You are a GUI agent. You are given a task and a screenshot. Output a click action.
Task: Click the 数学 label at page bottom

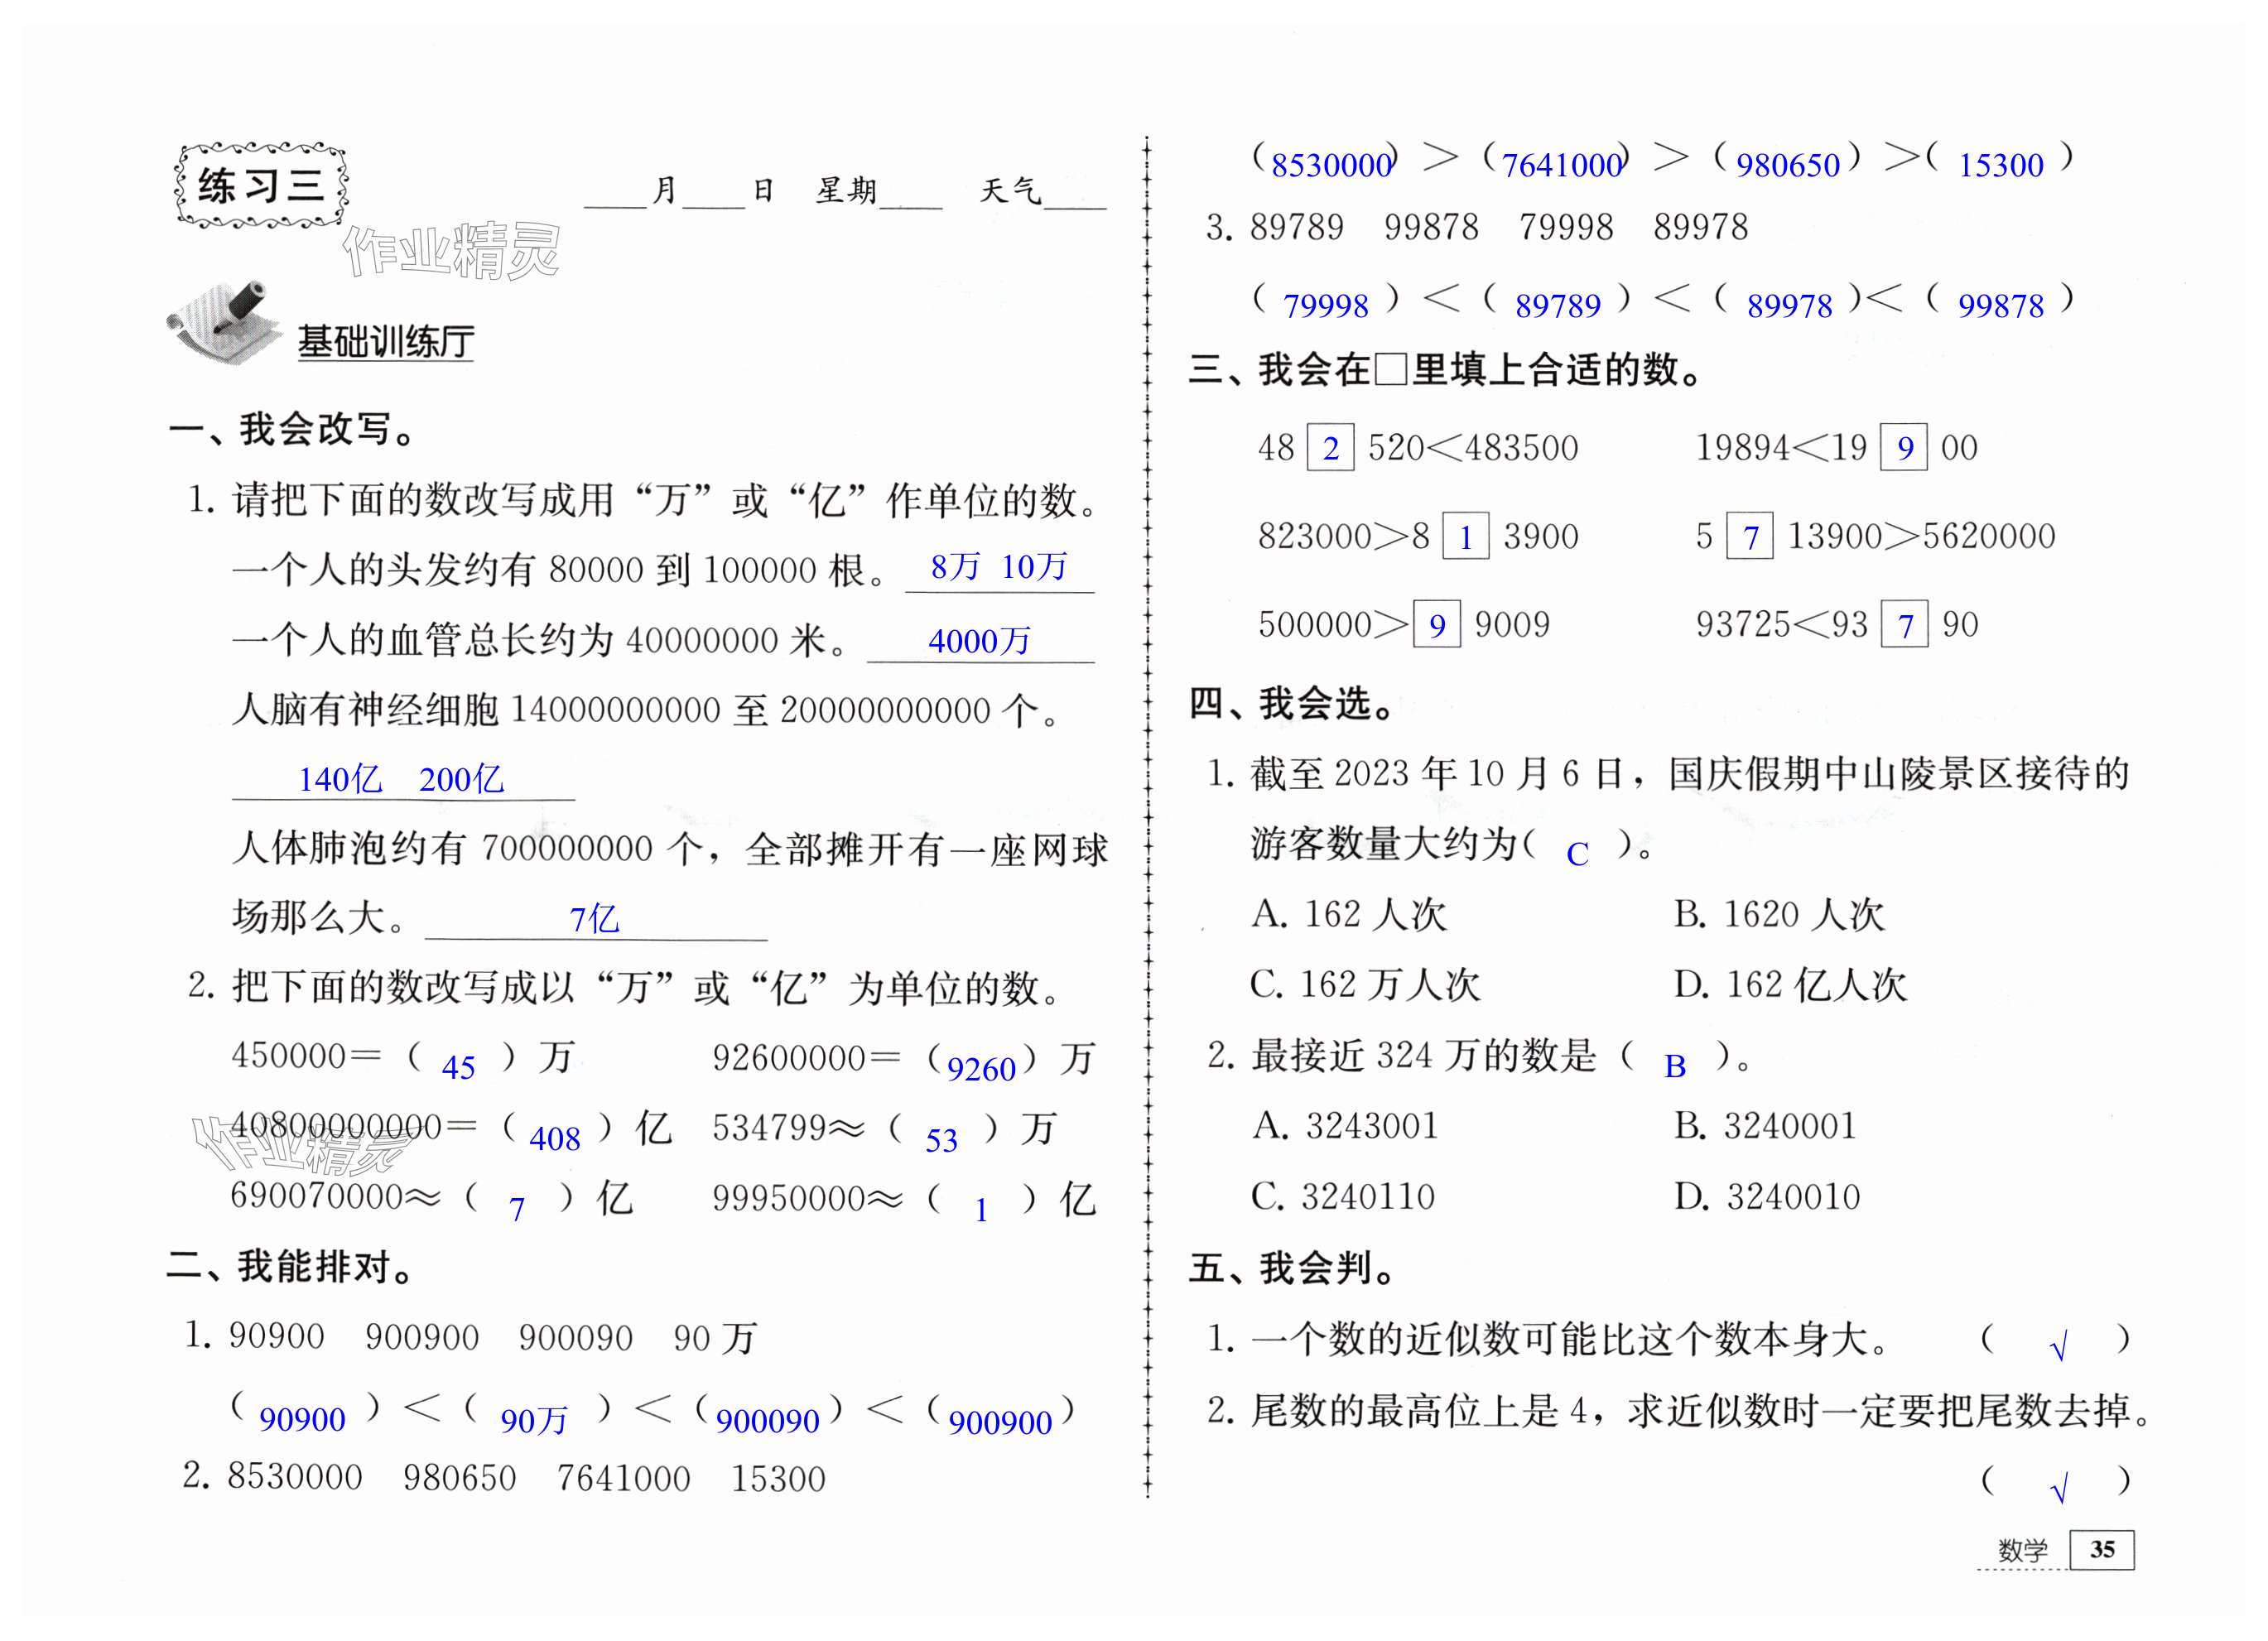2022,1550
